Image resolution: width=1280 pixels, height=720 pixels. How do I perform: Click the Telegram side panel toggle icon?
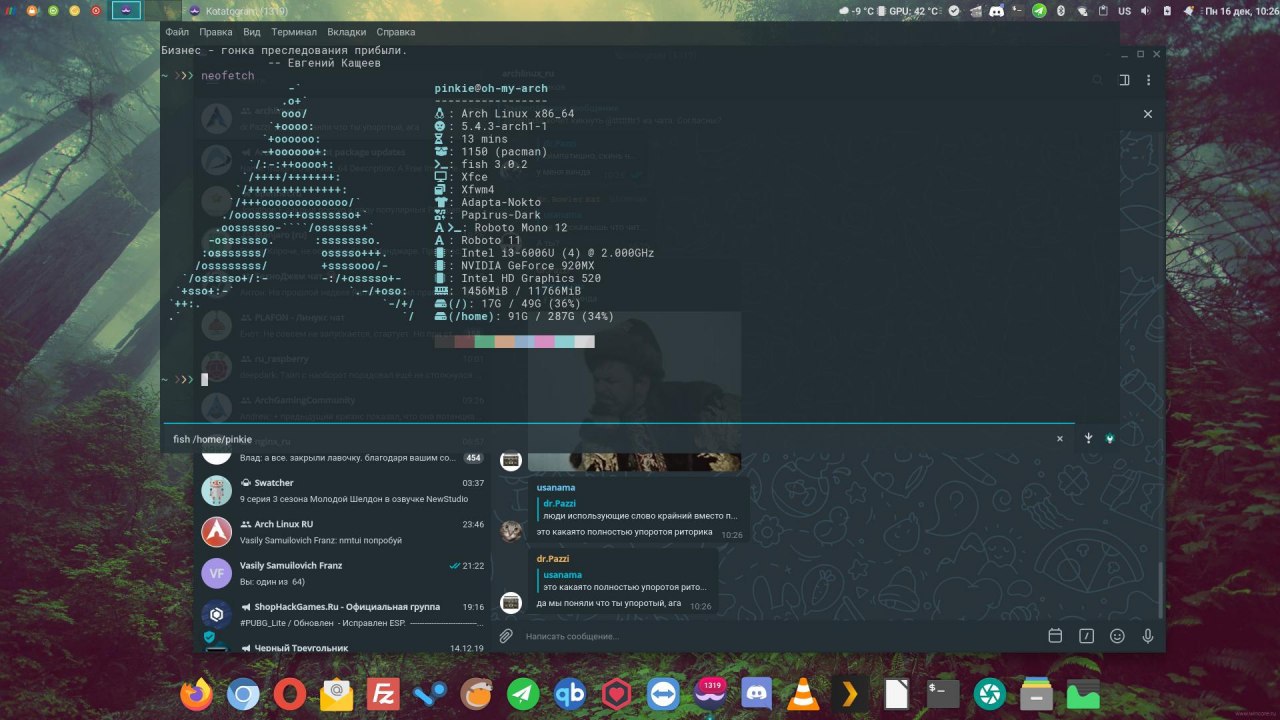coord(1124,80)
